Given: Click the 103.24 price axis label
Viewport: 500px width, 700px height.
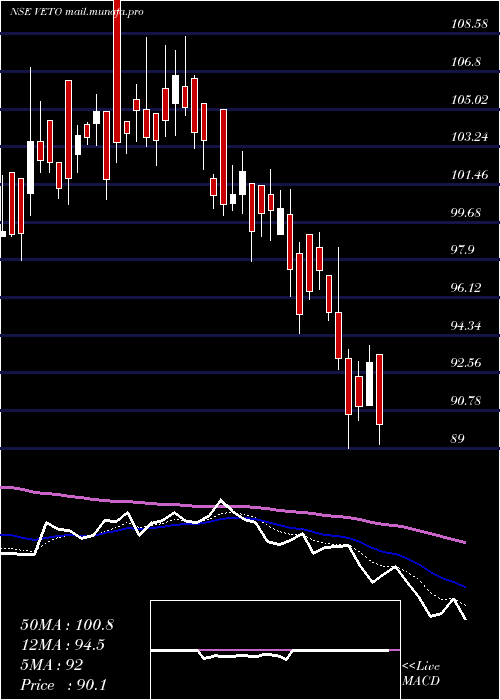Looking at the screenshot, I should pyautogui.click(x=469, y=137).
